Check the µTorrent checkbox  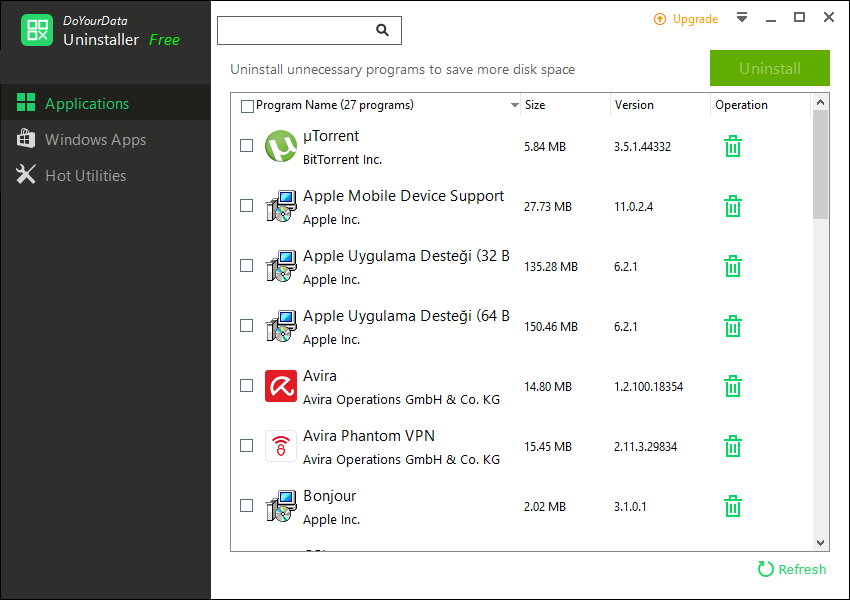[x=247, y=146]
